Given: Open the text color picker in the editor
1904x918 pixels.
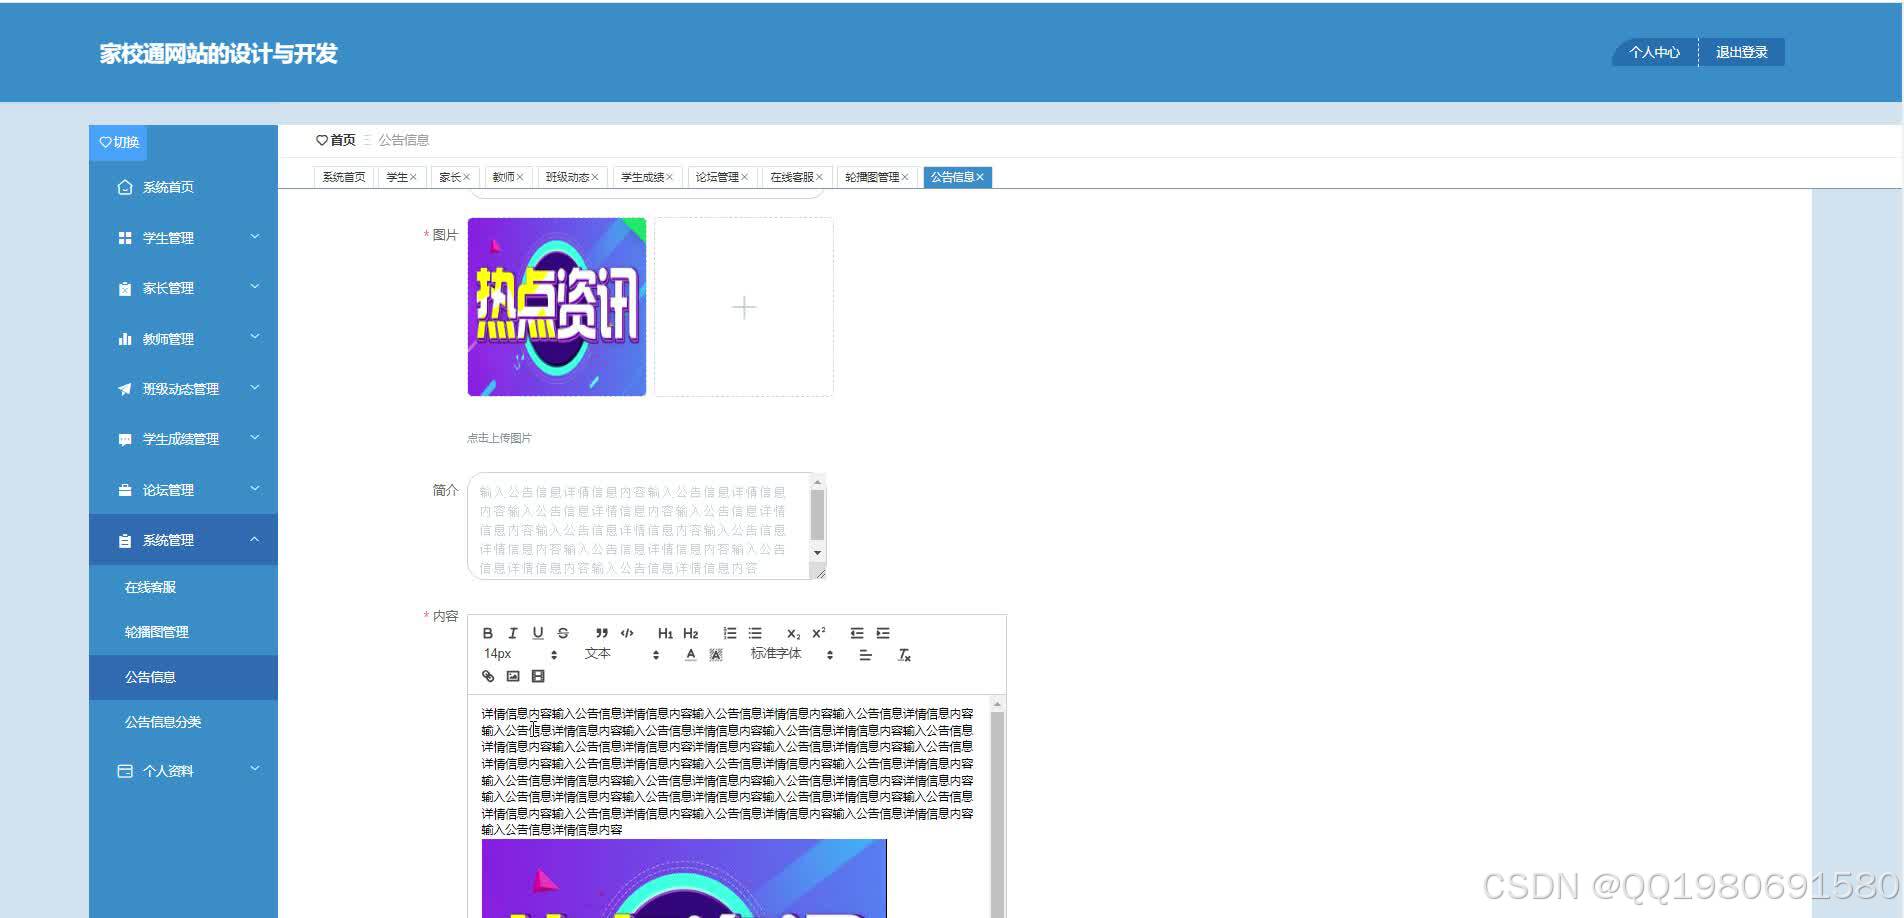Looking at the screenshot, I should click(x=690, y=655).
